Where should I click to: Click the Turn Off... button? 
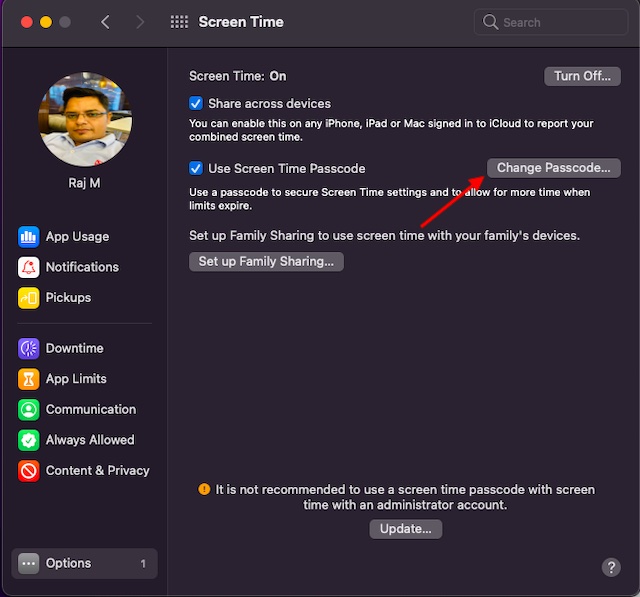[x=582, y=76]
